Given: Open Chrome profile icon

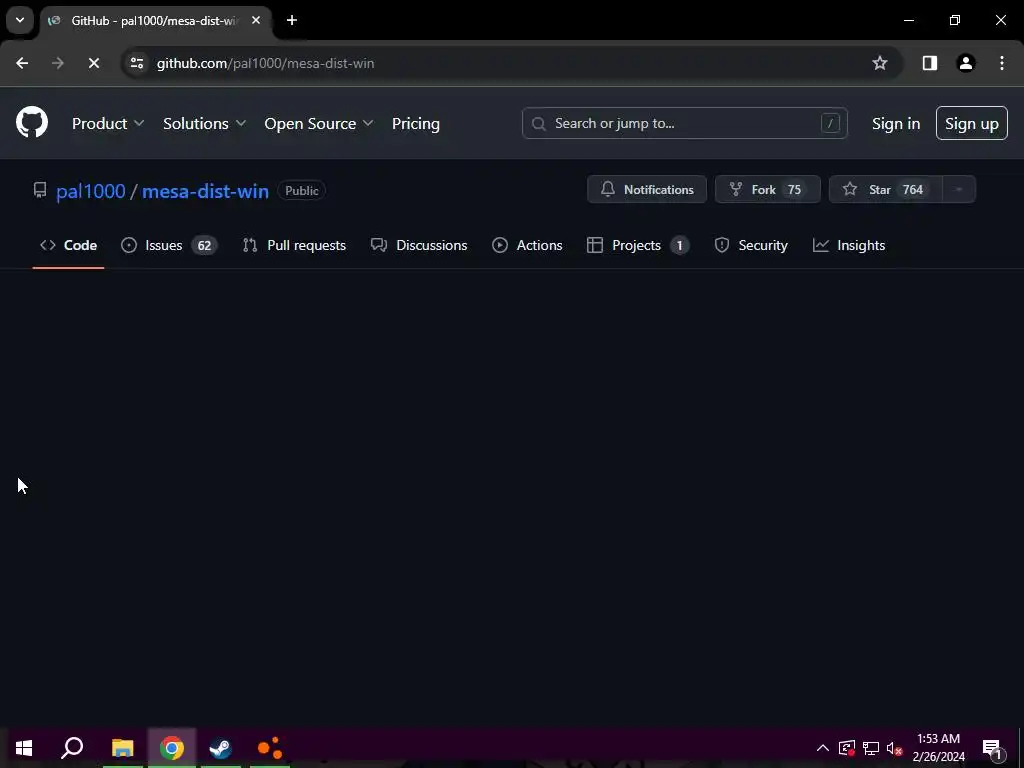Looking at the screenshot, I should [966, 63].
